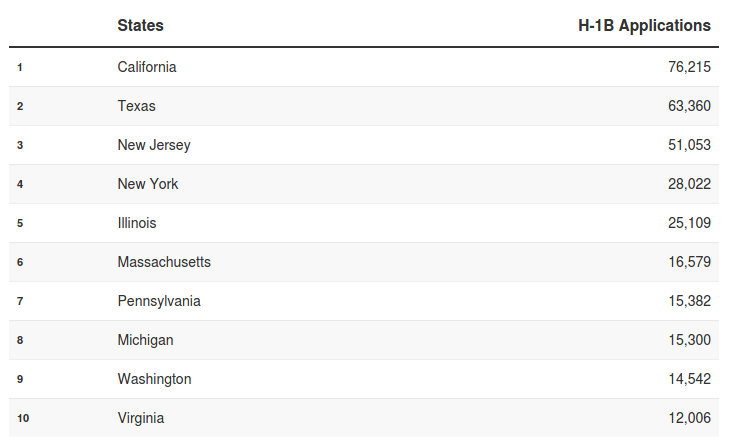Click California's 76,215 applications value

click(689, 67)
